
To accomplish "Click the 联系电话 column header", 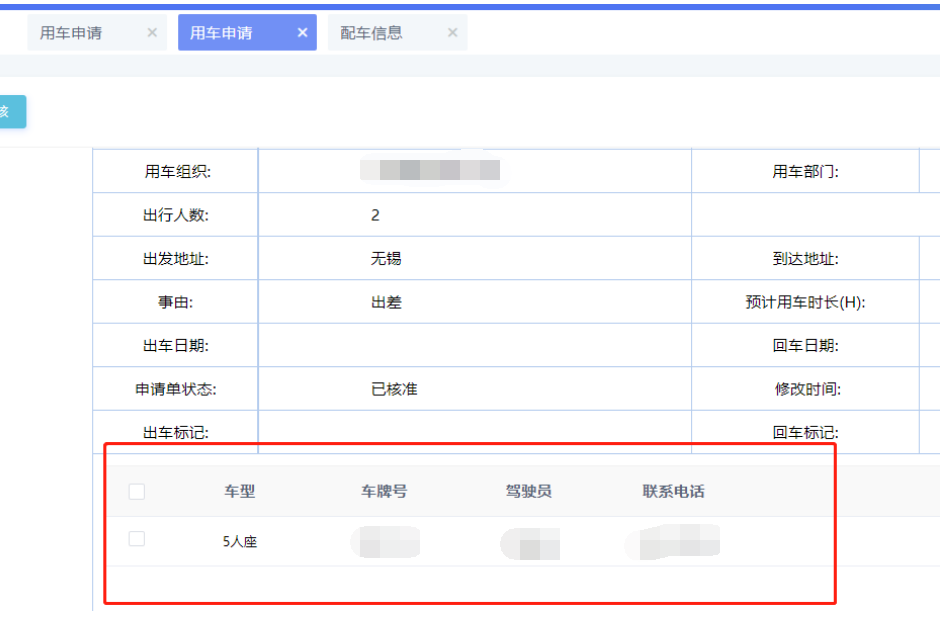I will 673,492.
